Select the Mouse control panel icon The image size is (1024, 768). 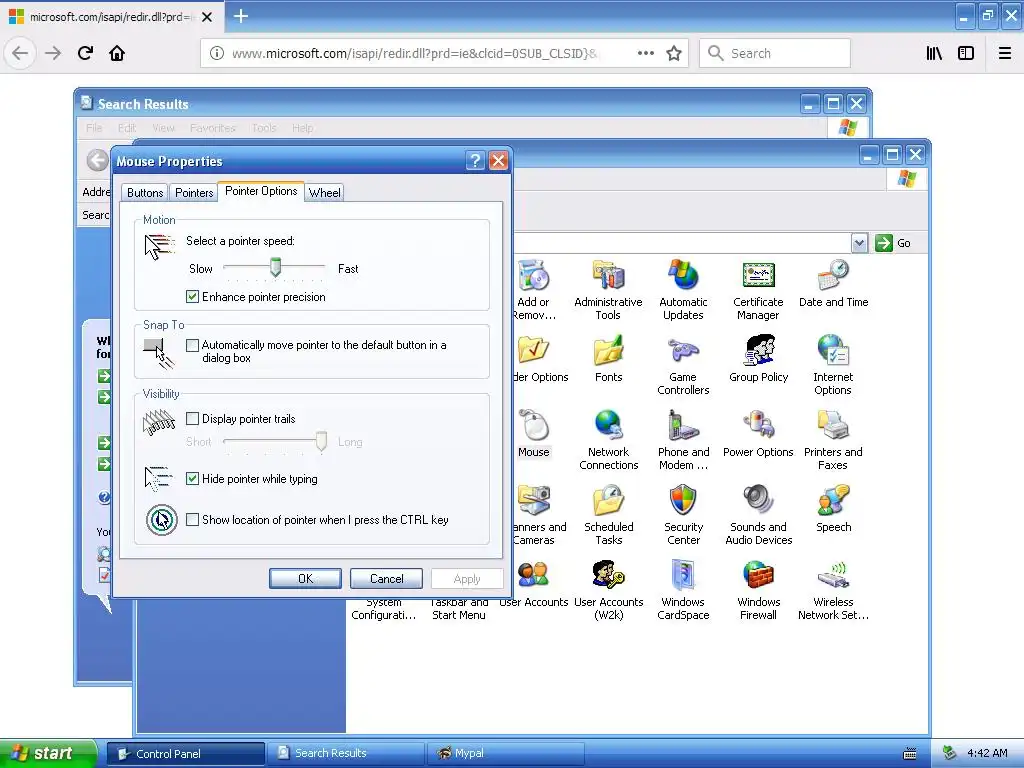pos(534,433)
